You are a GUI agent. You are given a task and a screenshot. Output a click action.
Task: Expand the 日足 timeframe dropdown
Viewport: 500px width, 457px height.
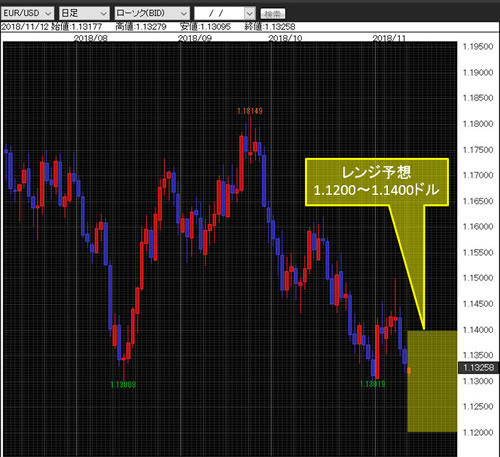pyautogui.click(x=84, y=13)
